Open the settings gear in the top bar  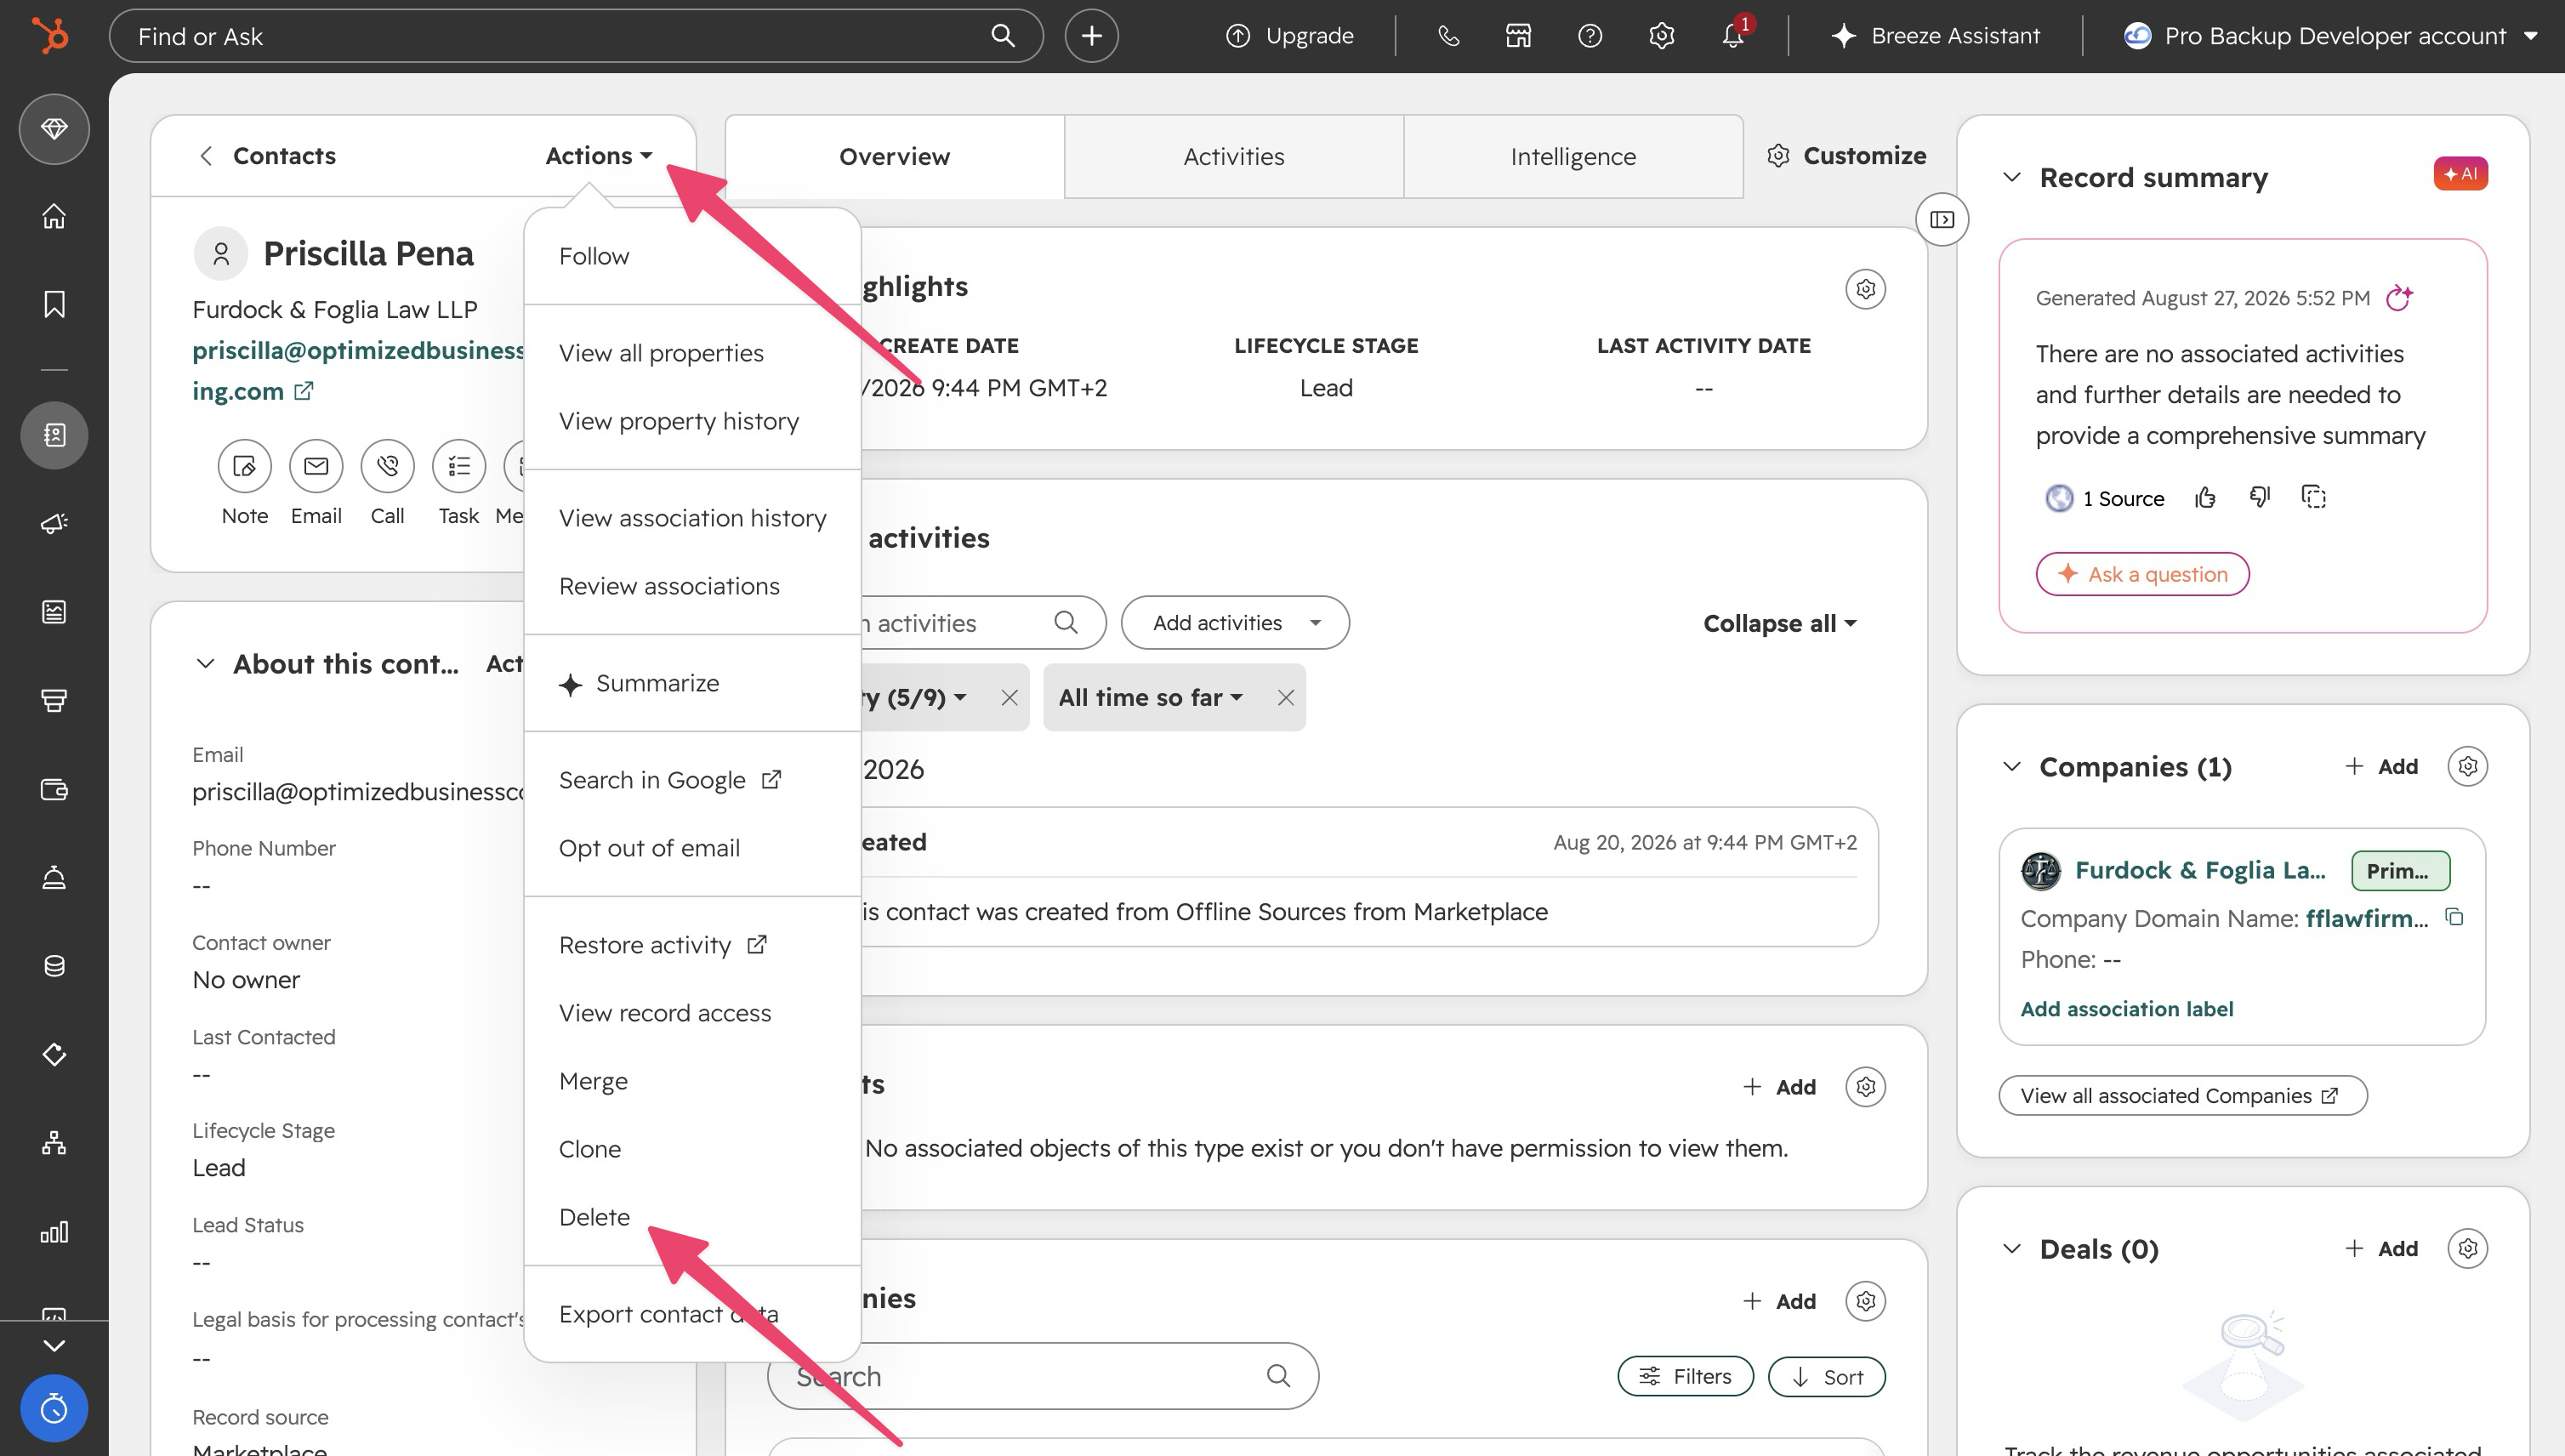pos(1661,36)
